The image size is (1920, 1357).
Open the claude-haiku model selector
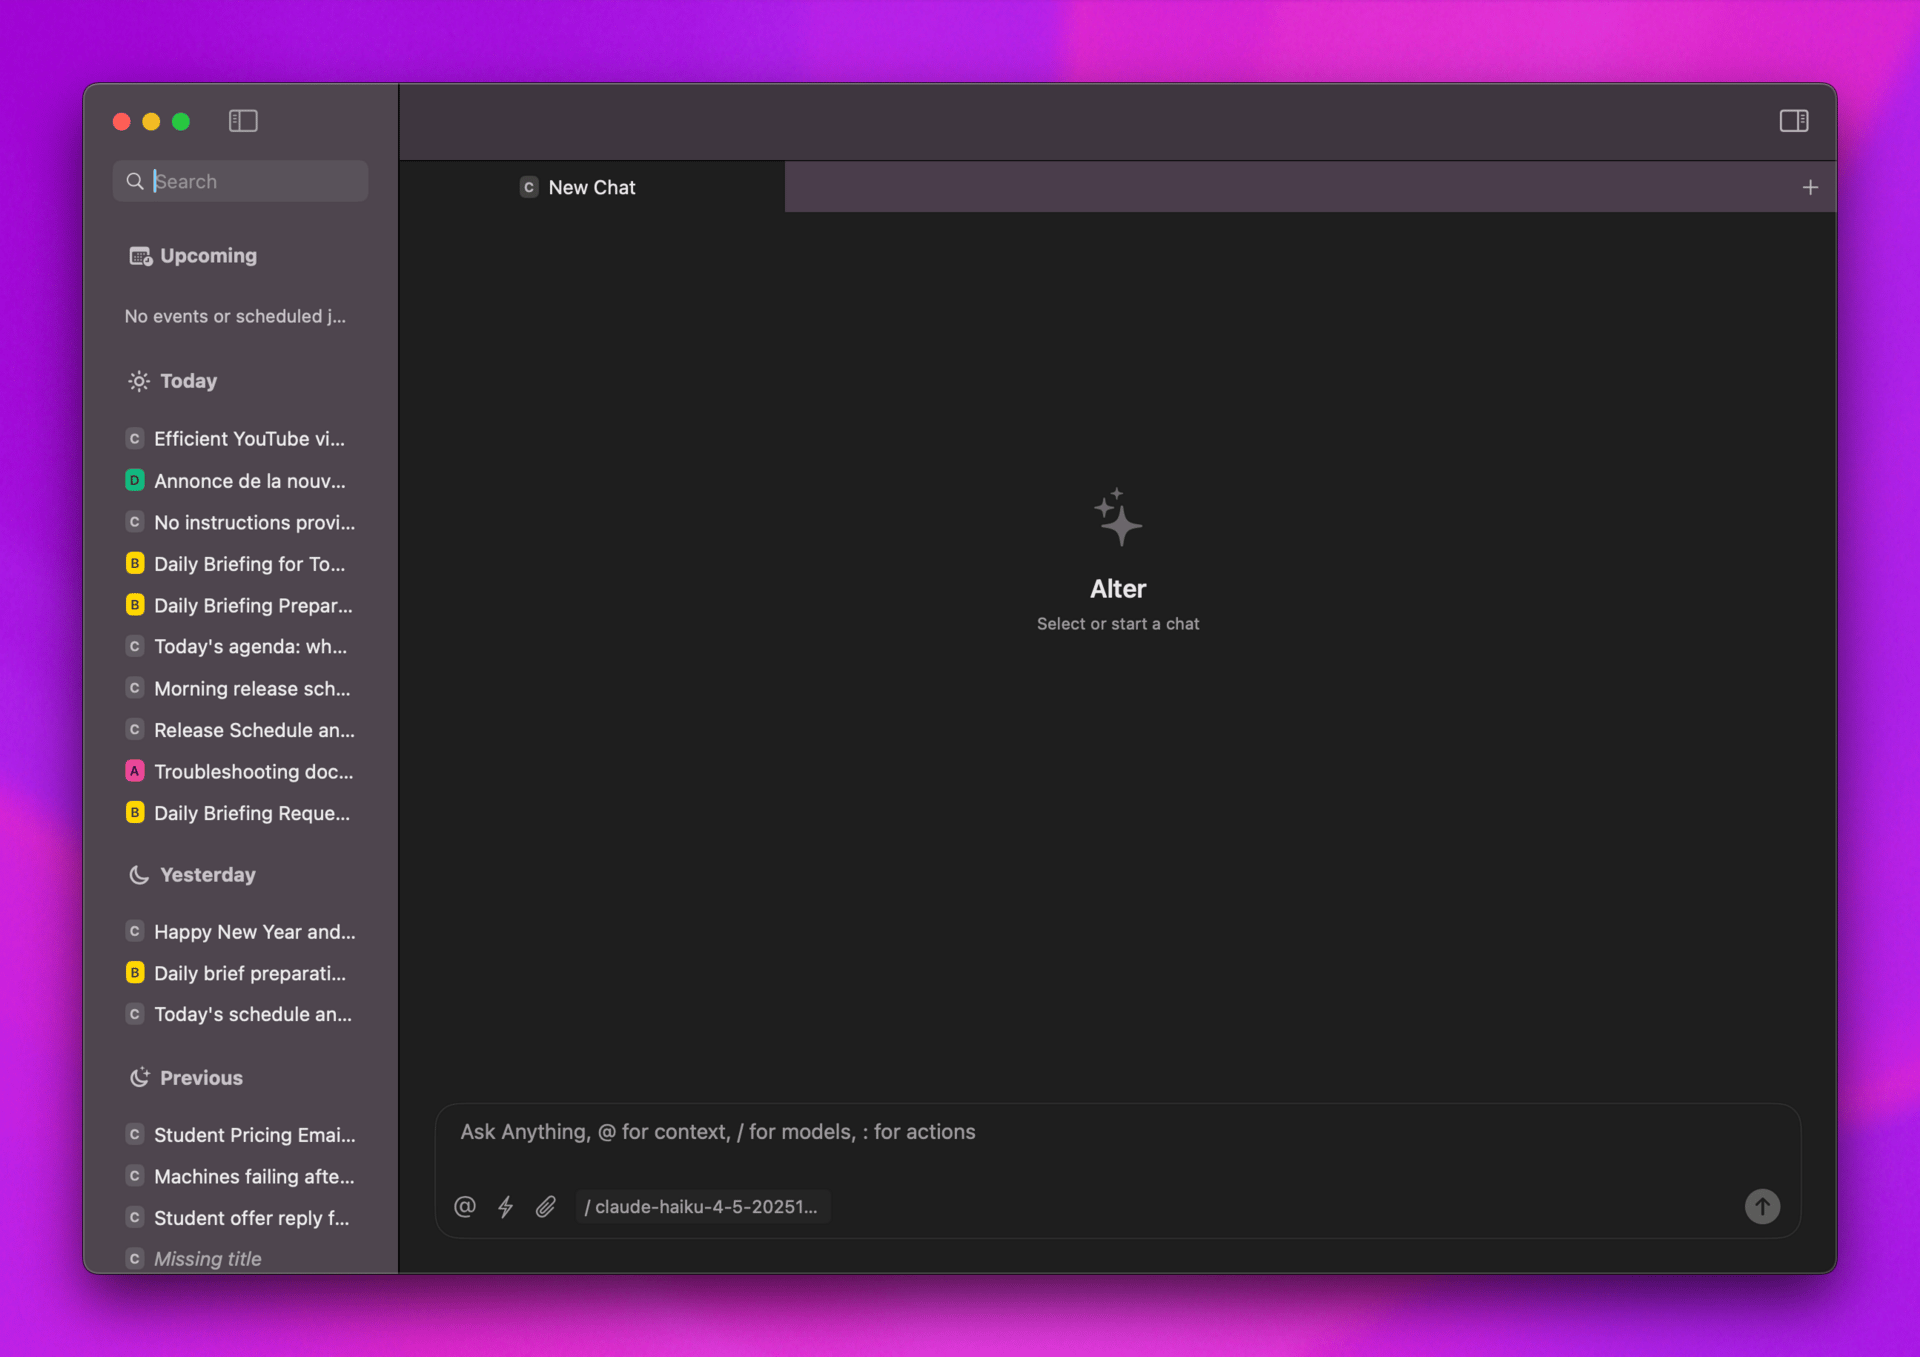pyautogui.click(x=701, y=1206)
